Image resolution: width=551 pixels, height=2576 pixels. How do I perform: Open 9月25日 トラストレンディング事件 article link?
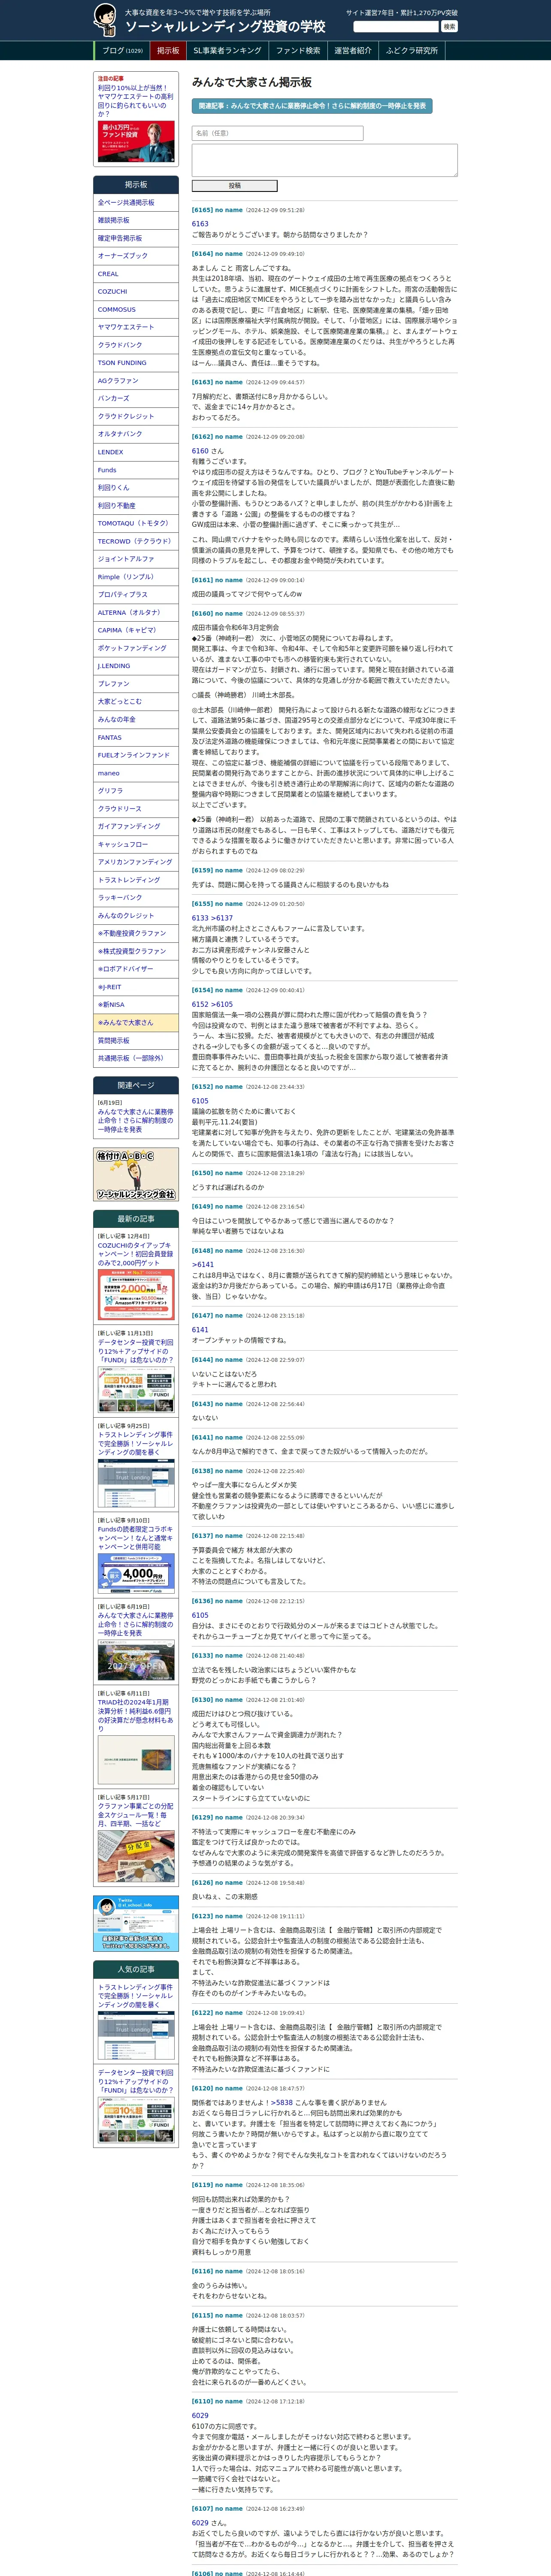point(135,1443)
